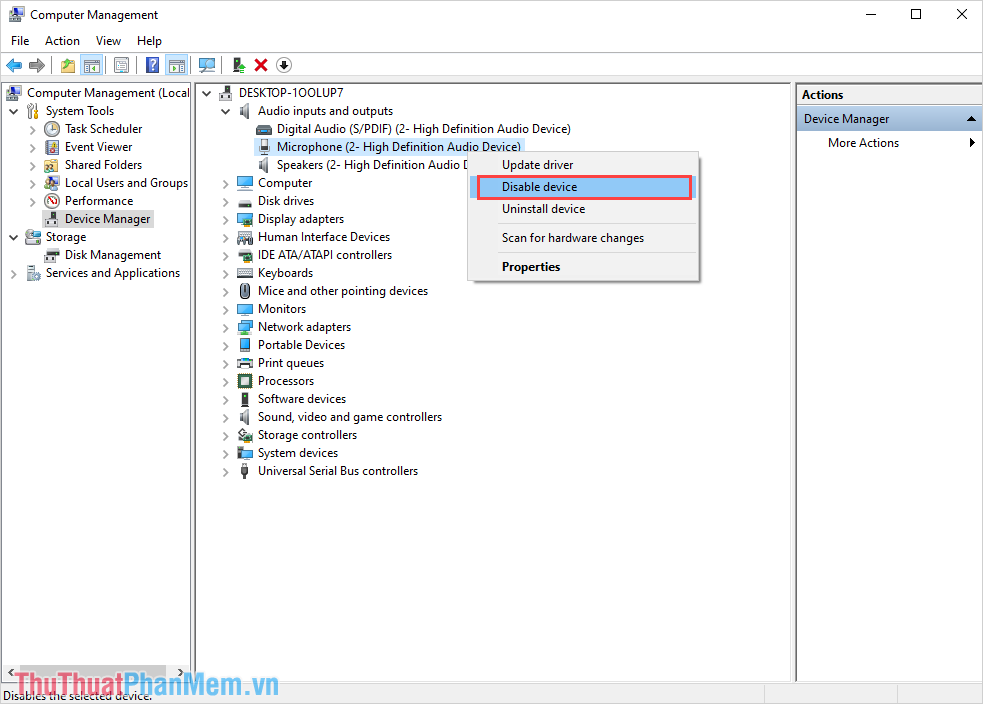The image size is (983, 704).
Task: Click the red Uninstall device icon
Action: click(x=260, y=65)
